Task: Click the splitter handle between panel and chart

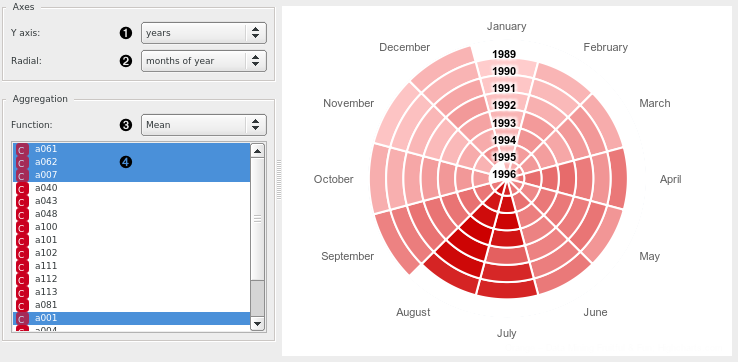Action: (279, 179)
